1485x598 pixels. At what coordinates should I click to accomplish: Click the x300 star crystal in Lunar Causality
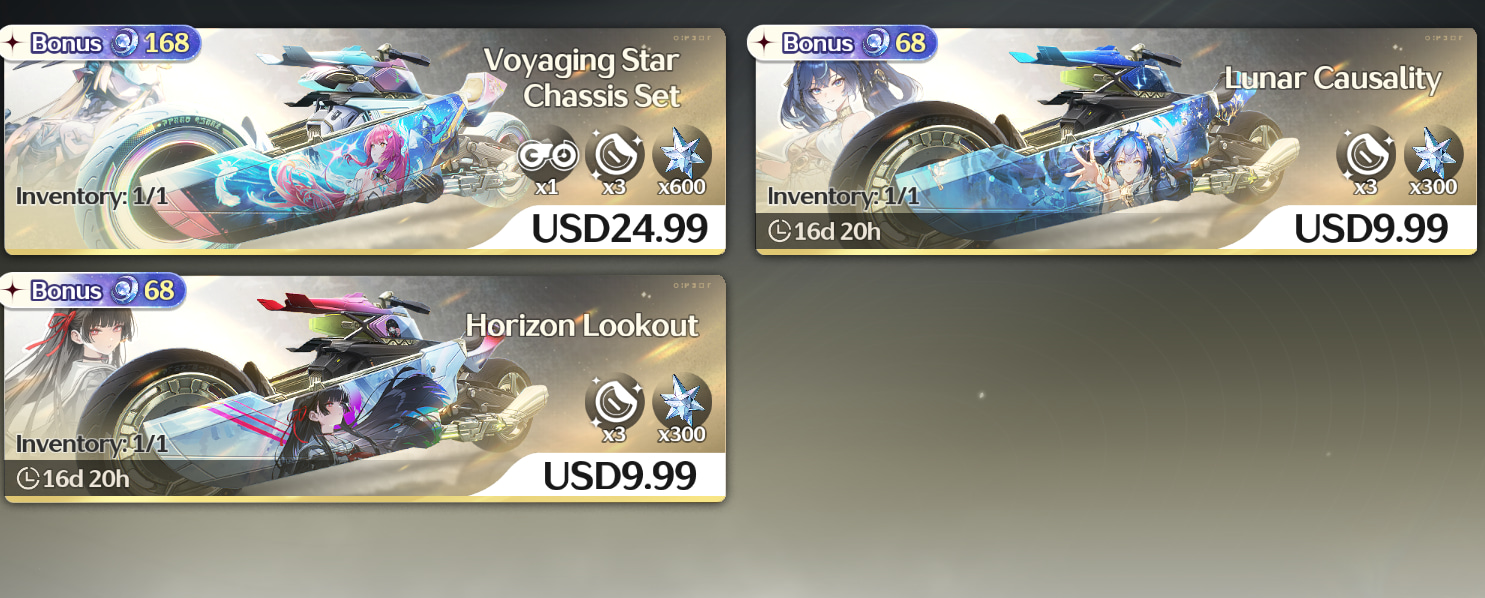click(1433, 155)
